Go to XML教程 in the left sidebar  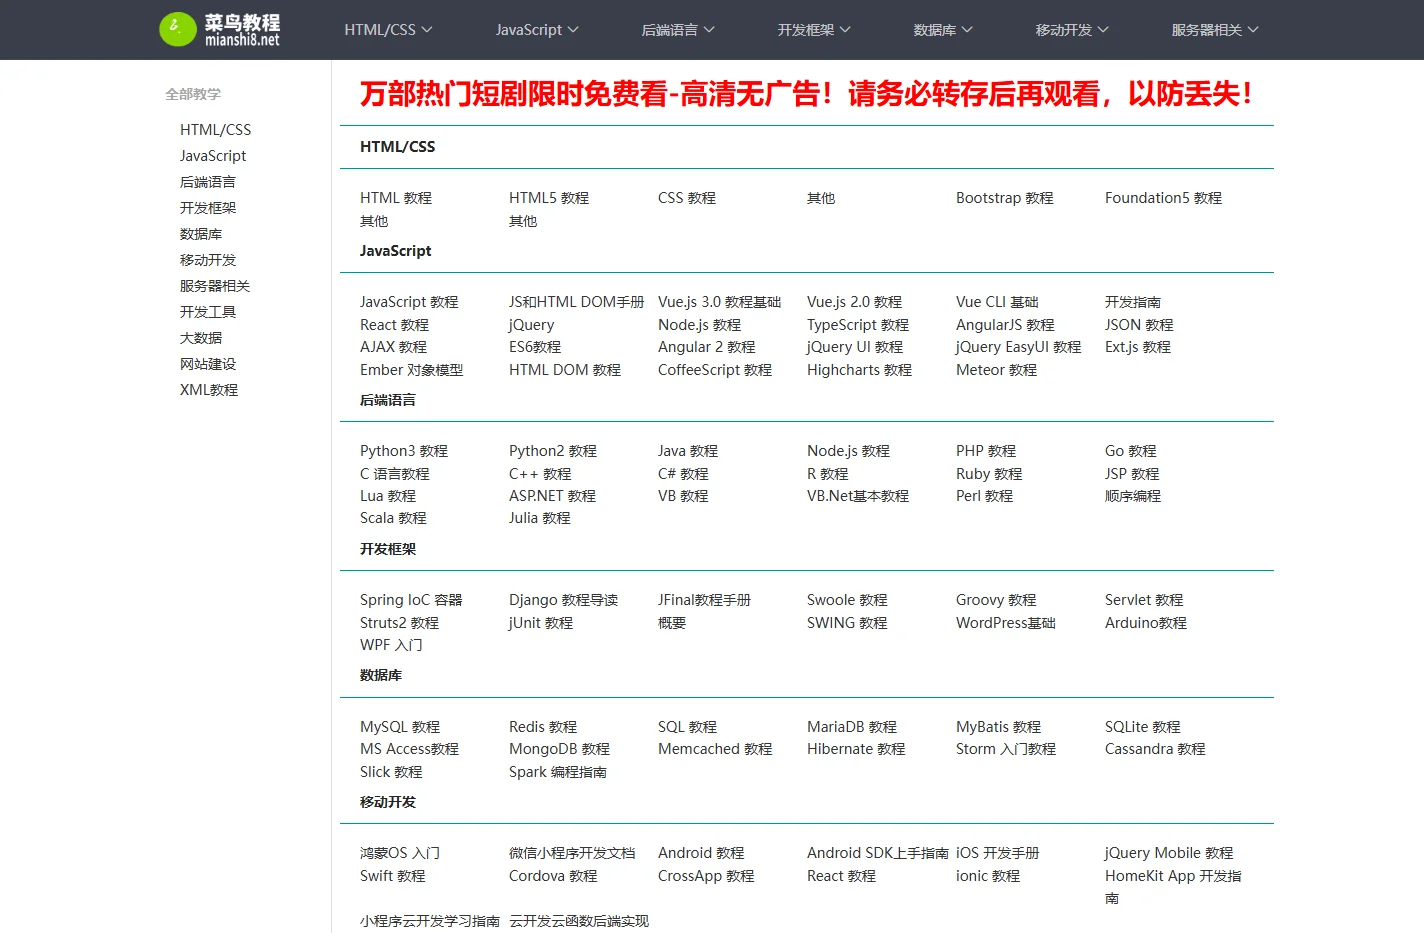[x=209, y=390]
